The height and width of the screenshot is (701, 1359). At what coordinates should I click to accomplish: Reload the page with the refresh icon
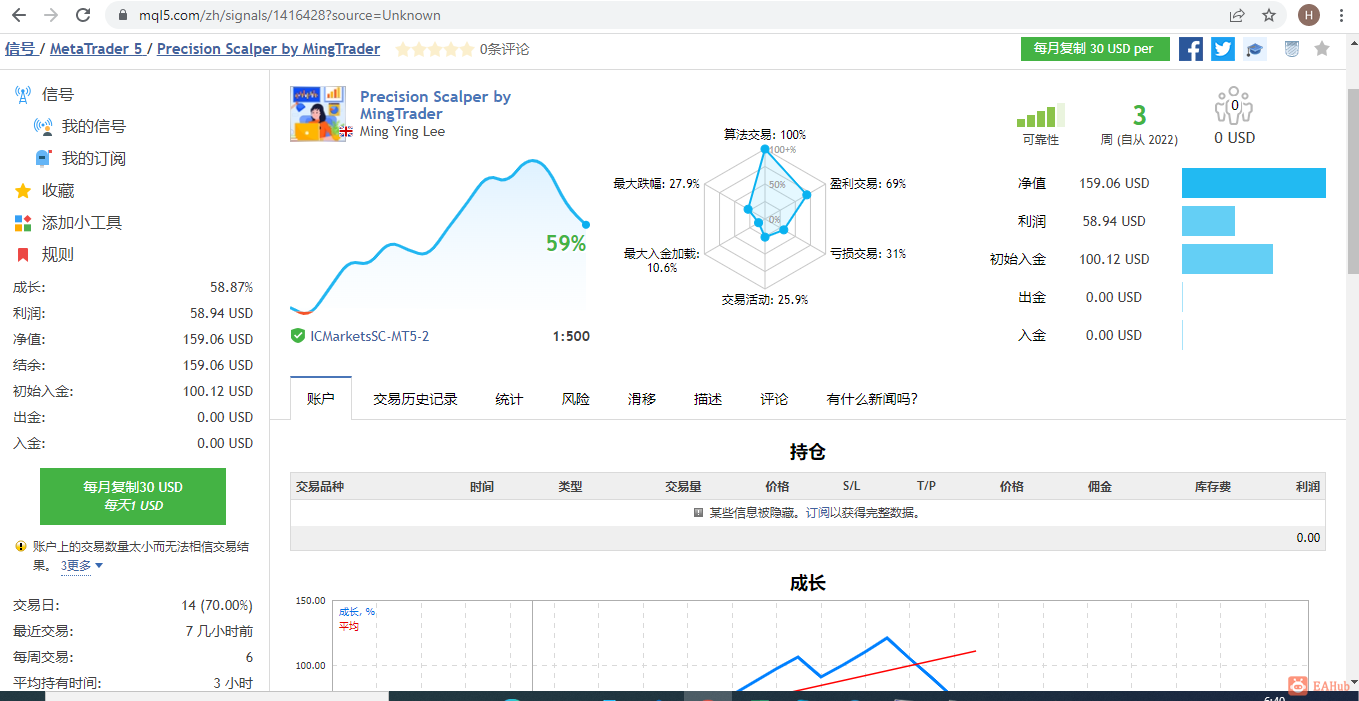(x=83, y=15)
